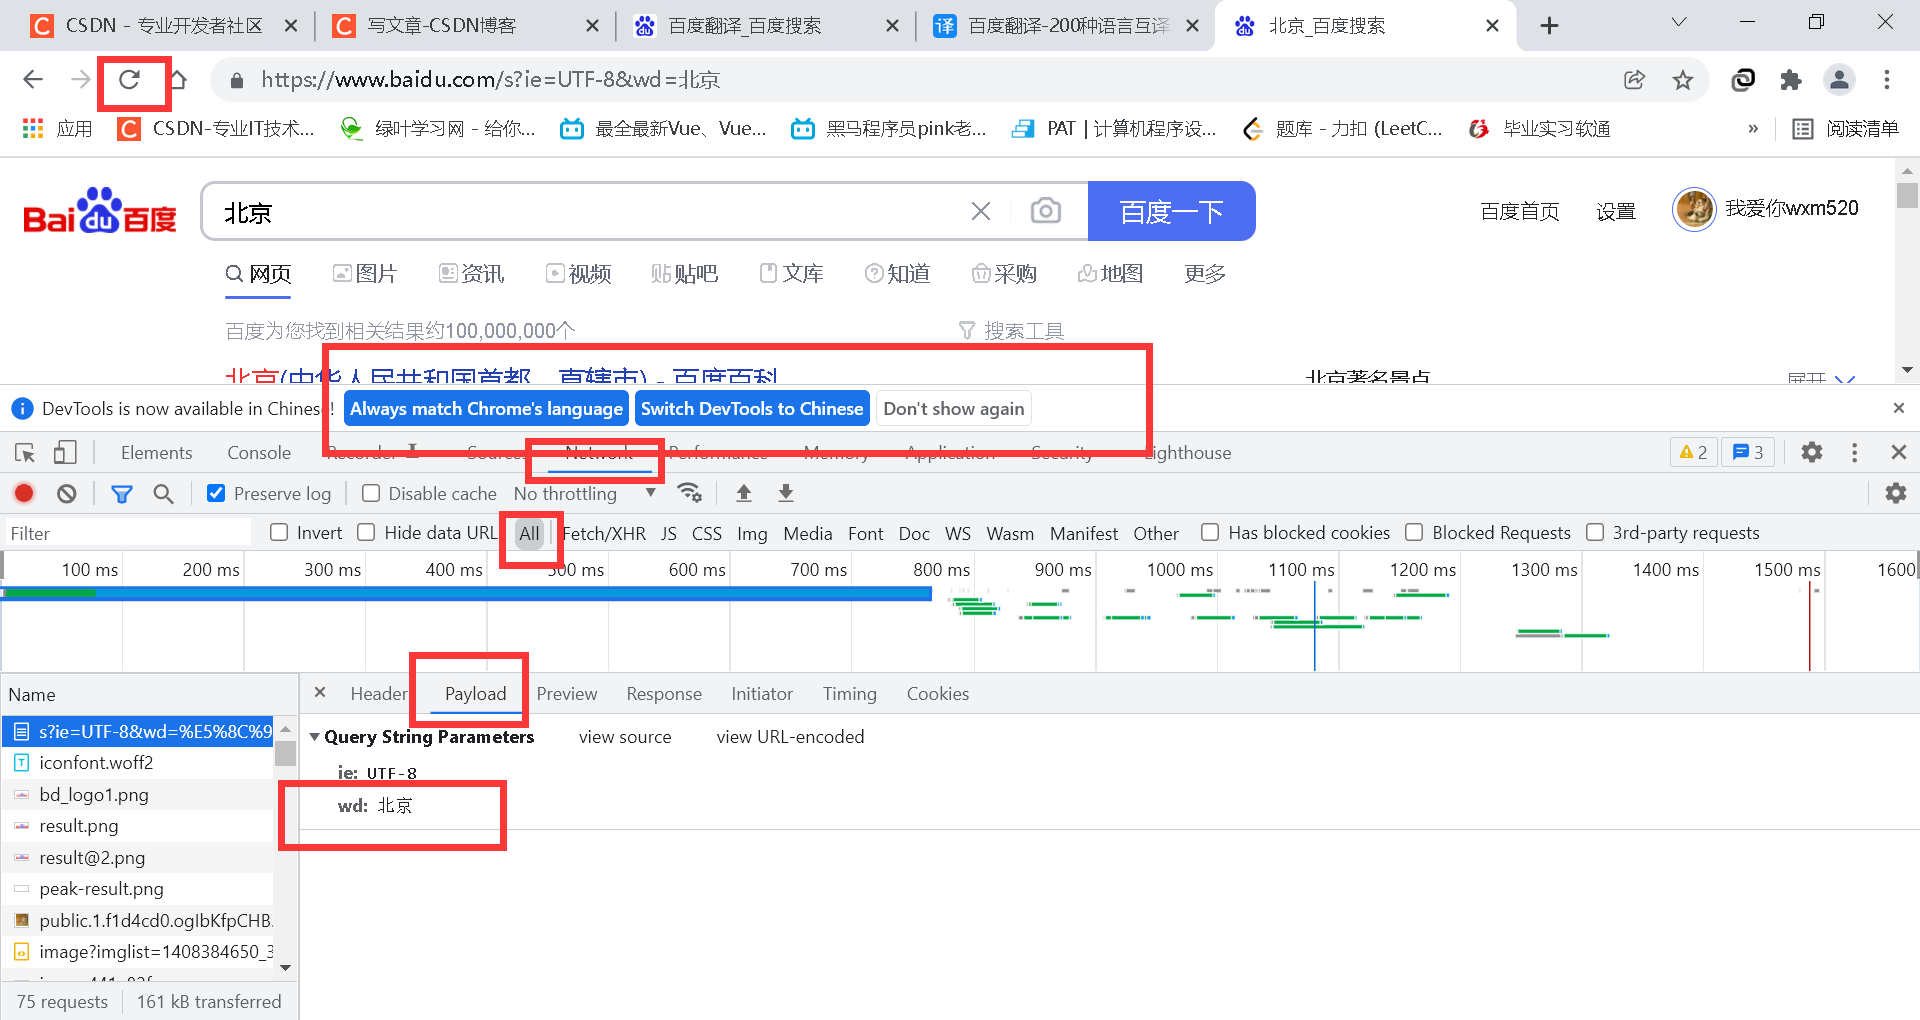Bookmark this page with the star icon
This screenshot has height=1020, width=1920.
point(1683,80)
